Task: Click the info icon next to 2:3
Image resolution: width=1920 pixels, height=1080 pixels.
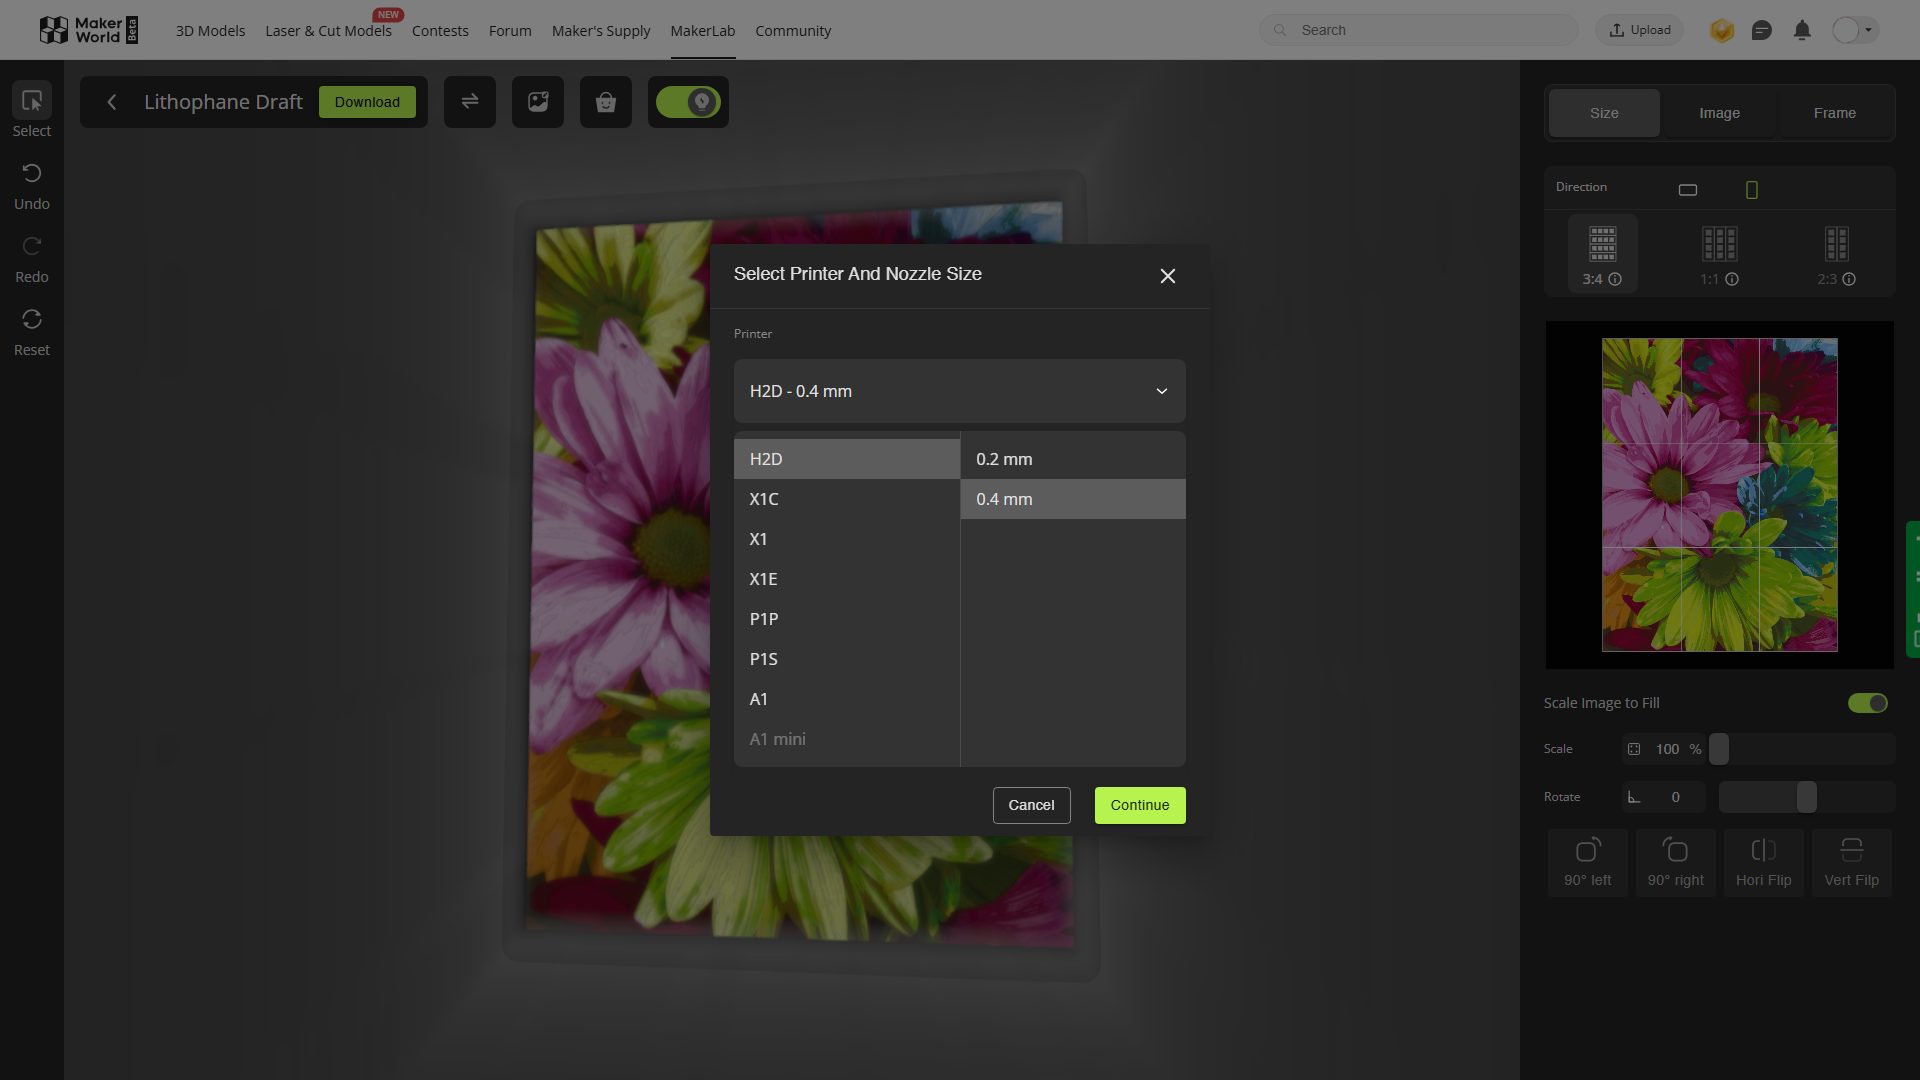Action: [1849, 280]
